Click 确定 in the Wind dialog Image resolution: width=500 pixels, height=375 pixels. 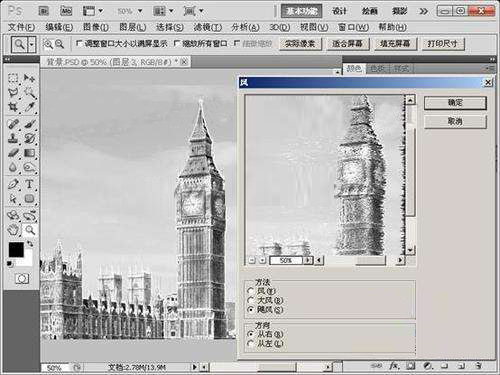point(455,103)
